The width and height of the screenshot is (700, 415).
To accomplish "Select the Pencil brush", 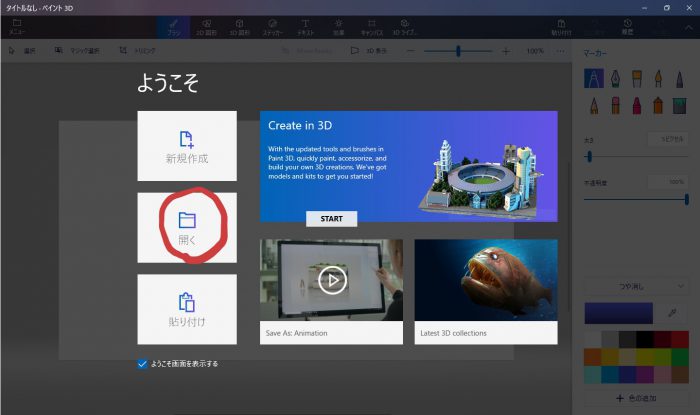I will pyautogui.click(x=594, y=106).
